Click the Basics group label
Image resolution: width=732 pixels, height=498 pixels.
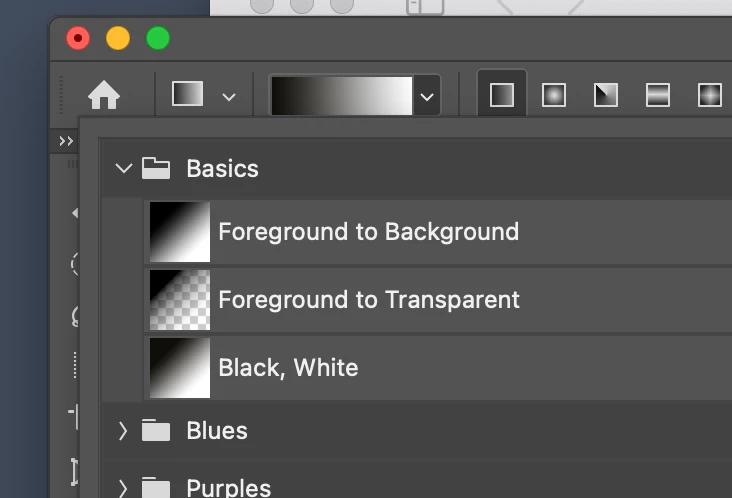(222, 168)
